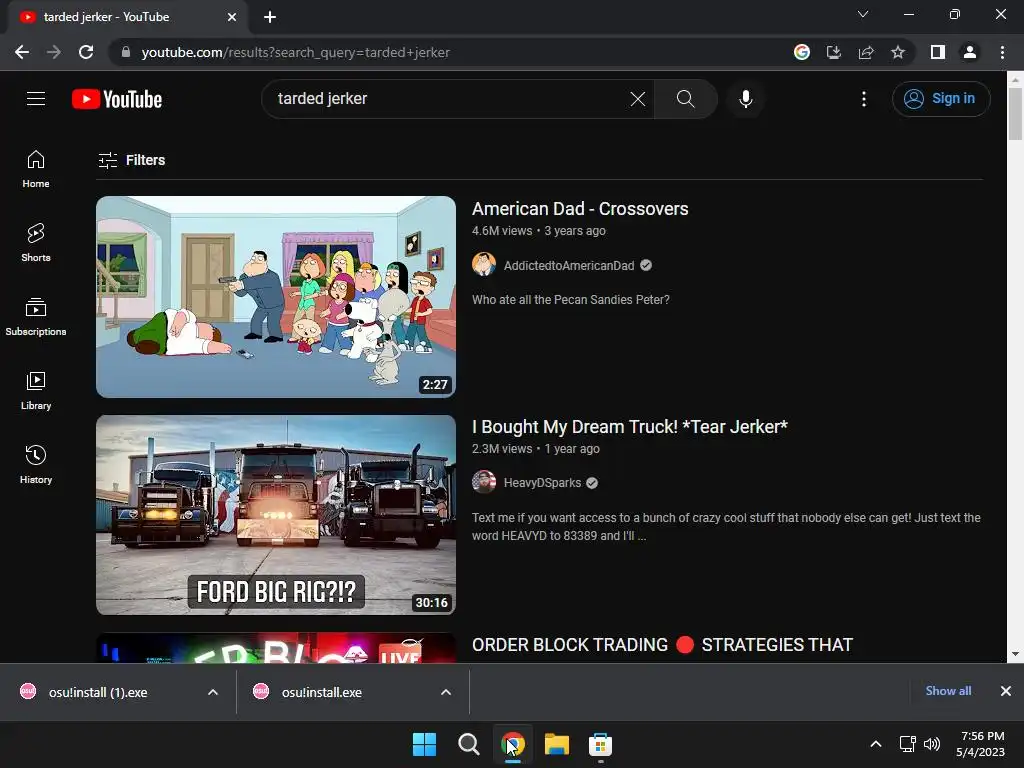This screenshot has height=768, width=1024.
Task: Open Library from sidebar
Action: [x=36, y=391]
